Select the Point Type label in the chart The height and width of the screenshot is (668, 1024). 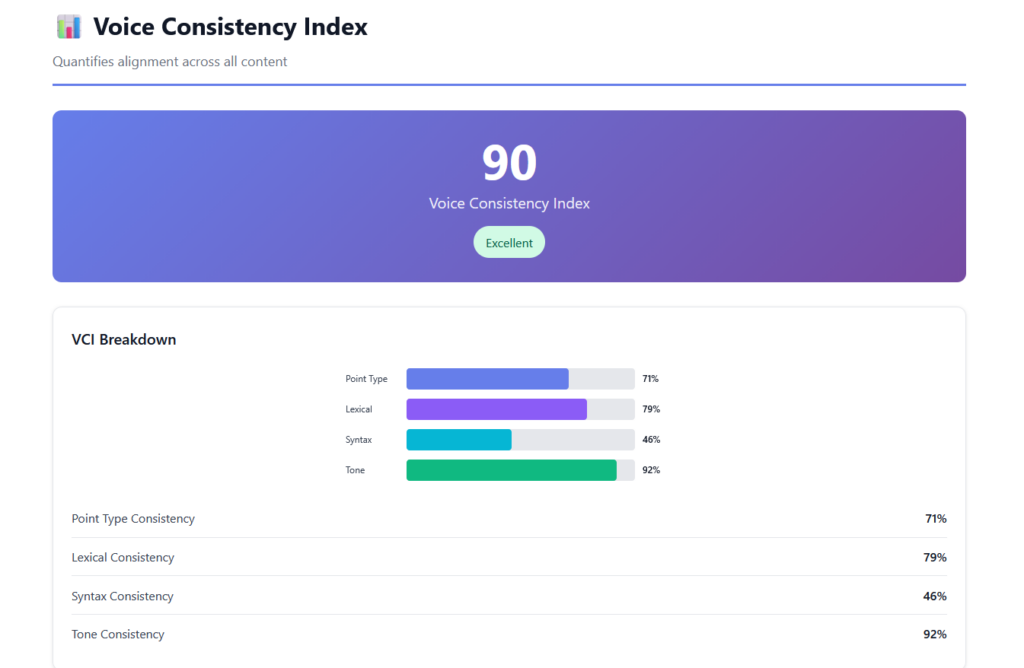tap(366, 379)
